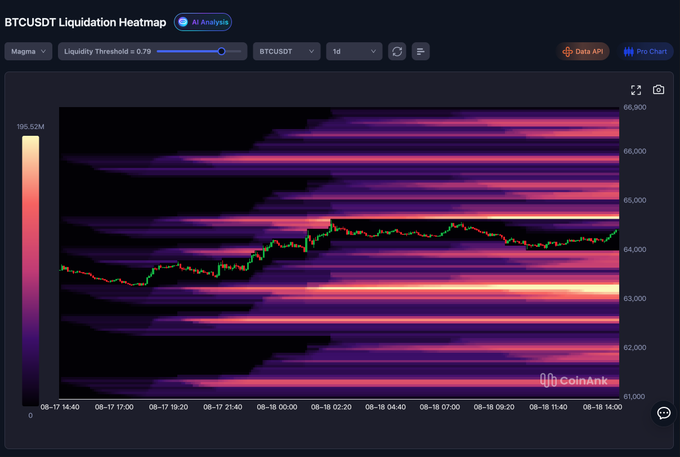This screenshot has height=457, width=680.
Task: Expand the chart to fullscreen
Action: [636, 90]
